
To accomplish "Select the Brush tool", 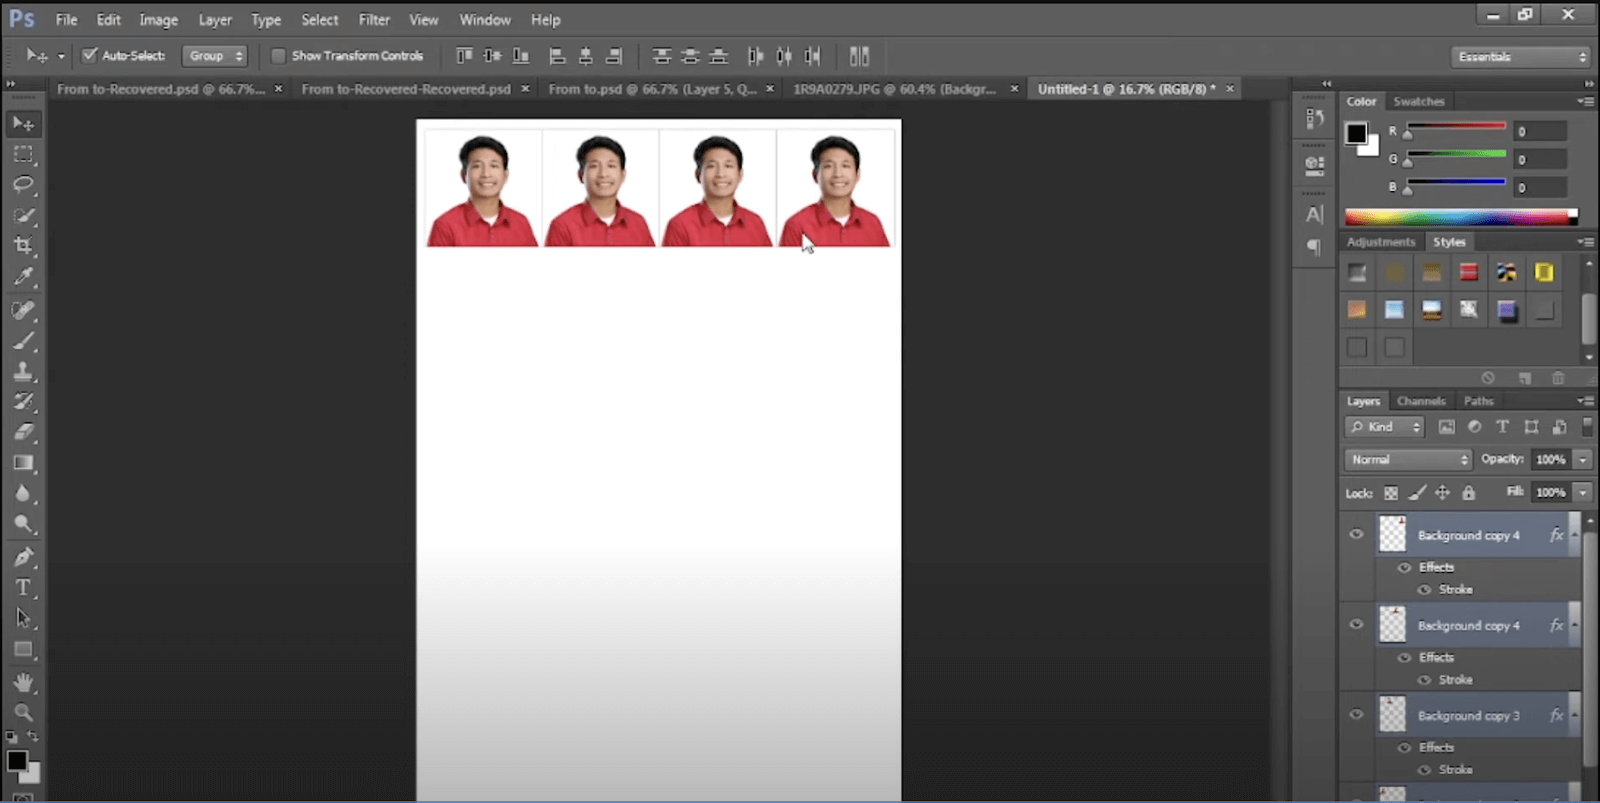I will (23, 341).
